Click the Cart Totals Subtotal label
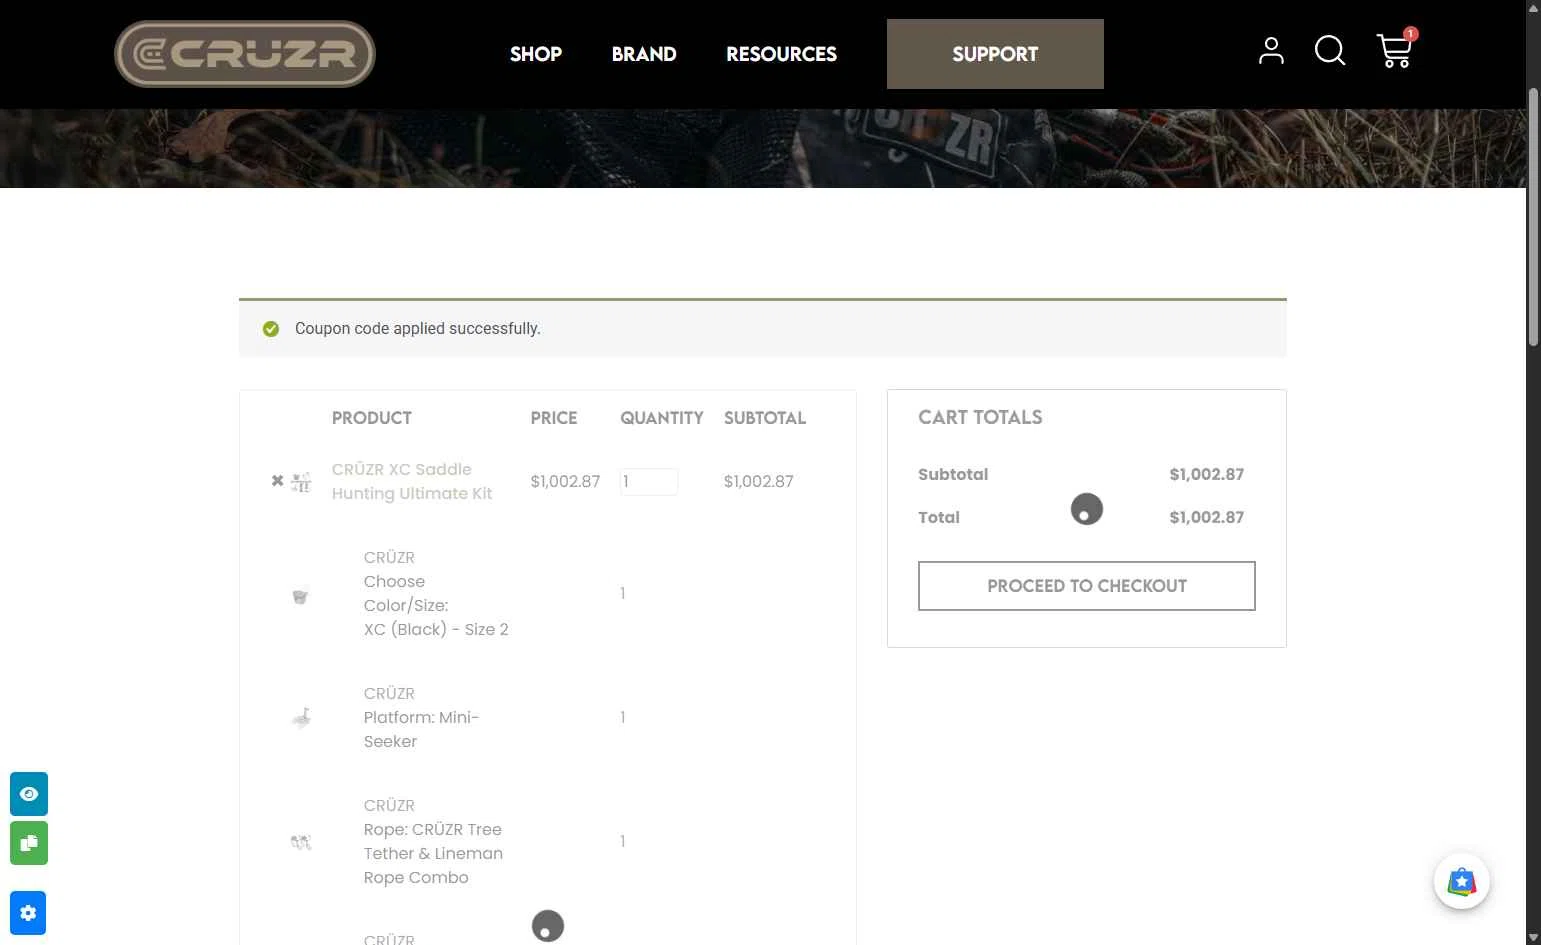The height and width of the screenshot is (945, 1541). (x=953, y=474)
